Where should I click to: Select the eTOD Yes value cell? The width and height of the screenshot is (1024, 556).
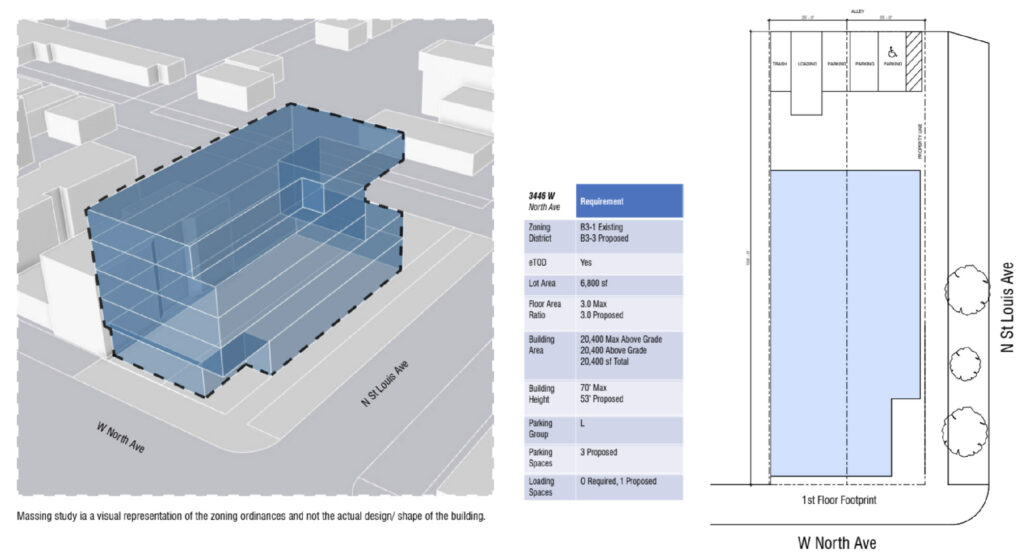coord(629,262)
